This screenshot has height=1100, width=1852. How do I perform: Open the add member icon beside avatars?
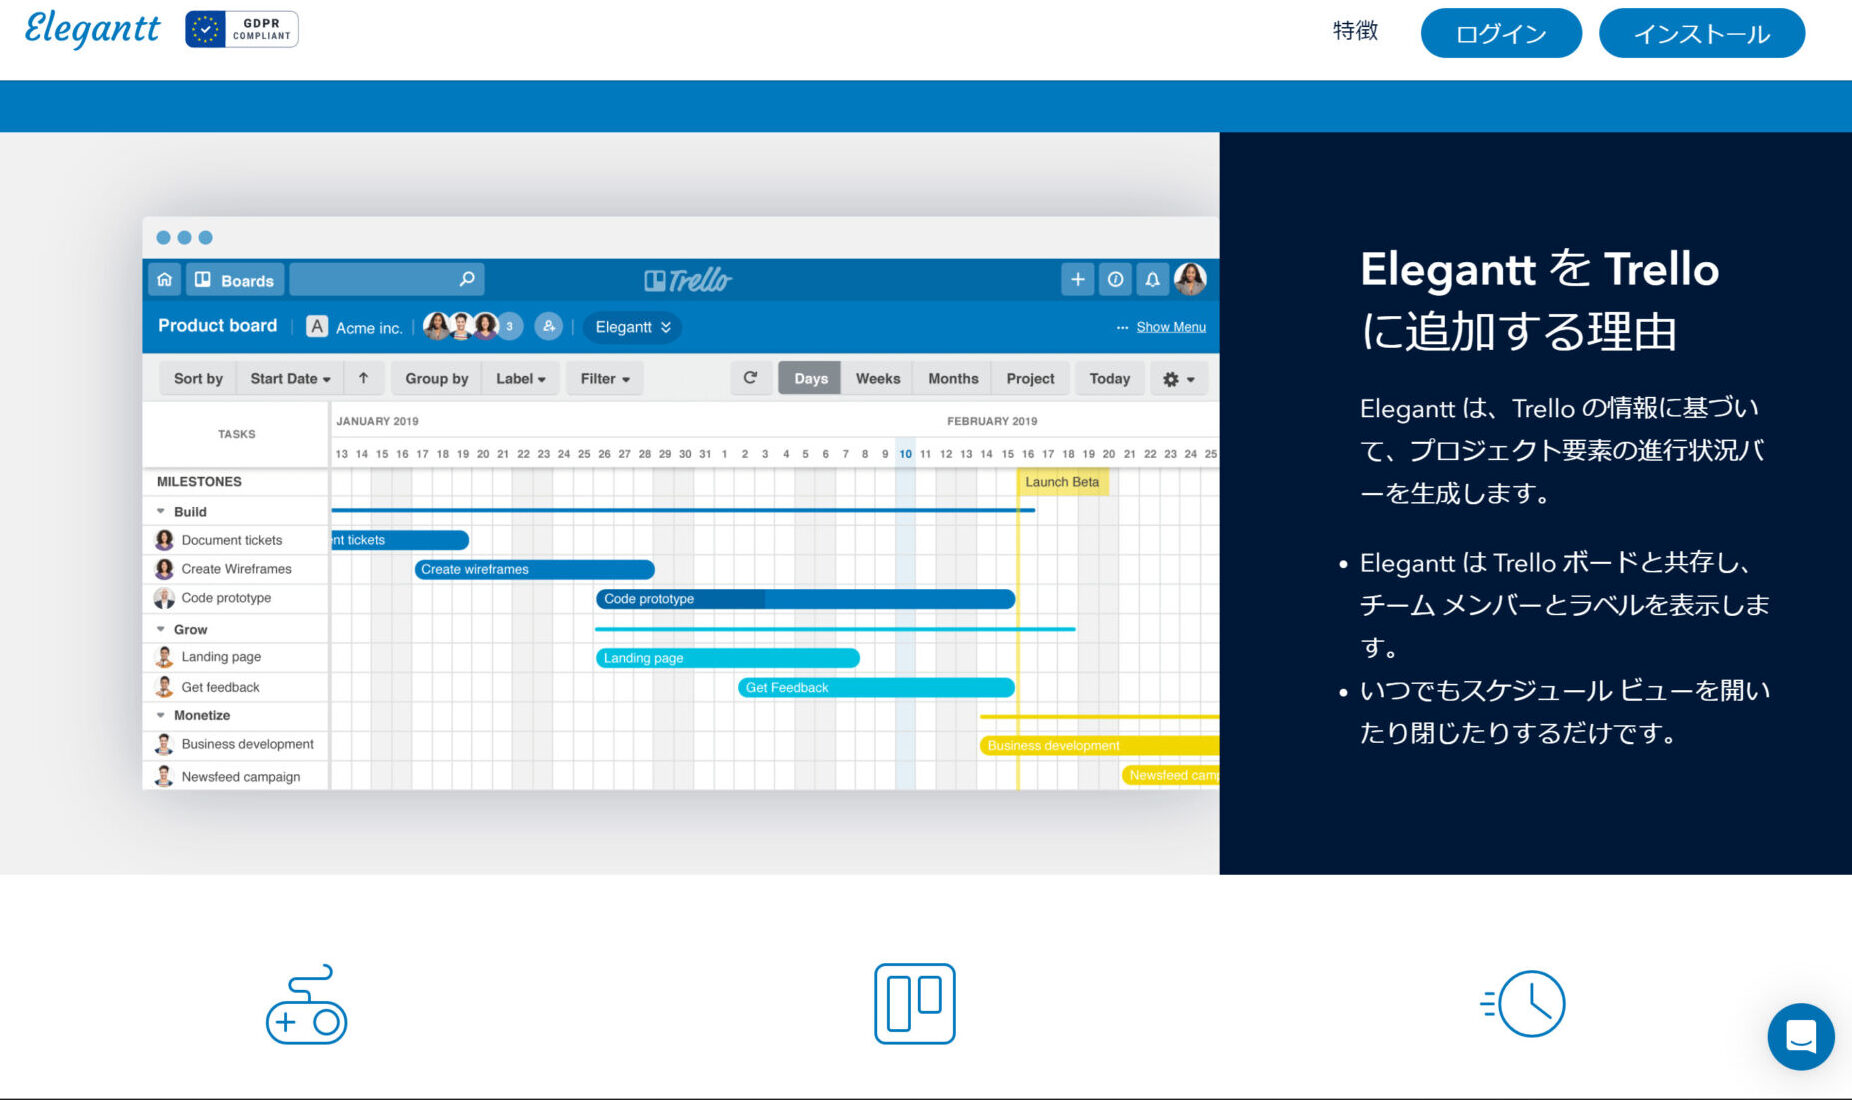click(x=548, y=327)
